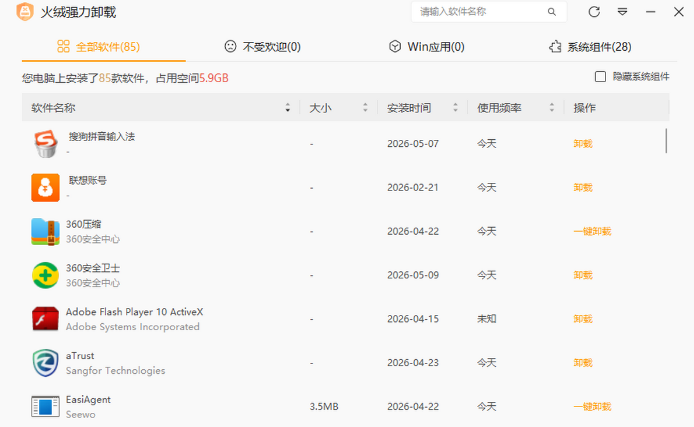The height and width of the screenshot is (427, 694).
Task: Click the search magnifier icon
Action: point(551,12)
